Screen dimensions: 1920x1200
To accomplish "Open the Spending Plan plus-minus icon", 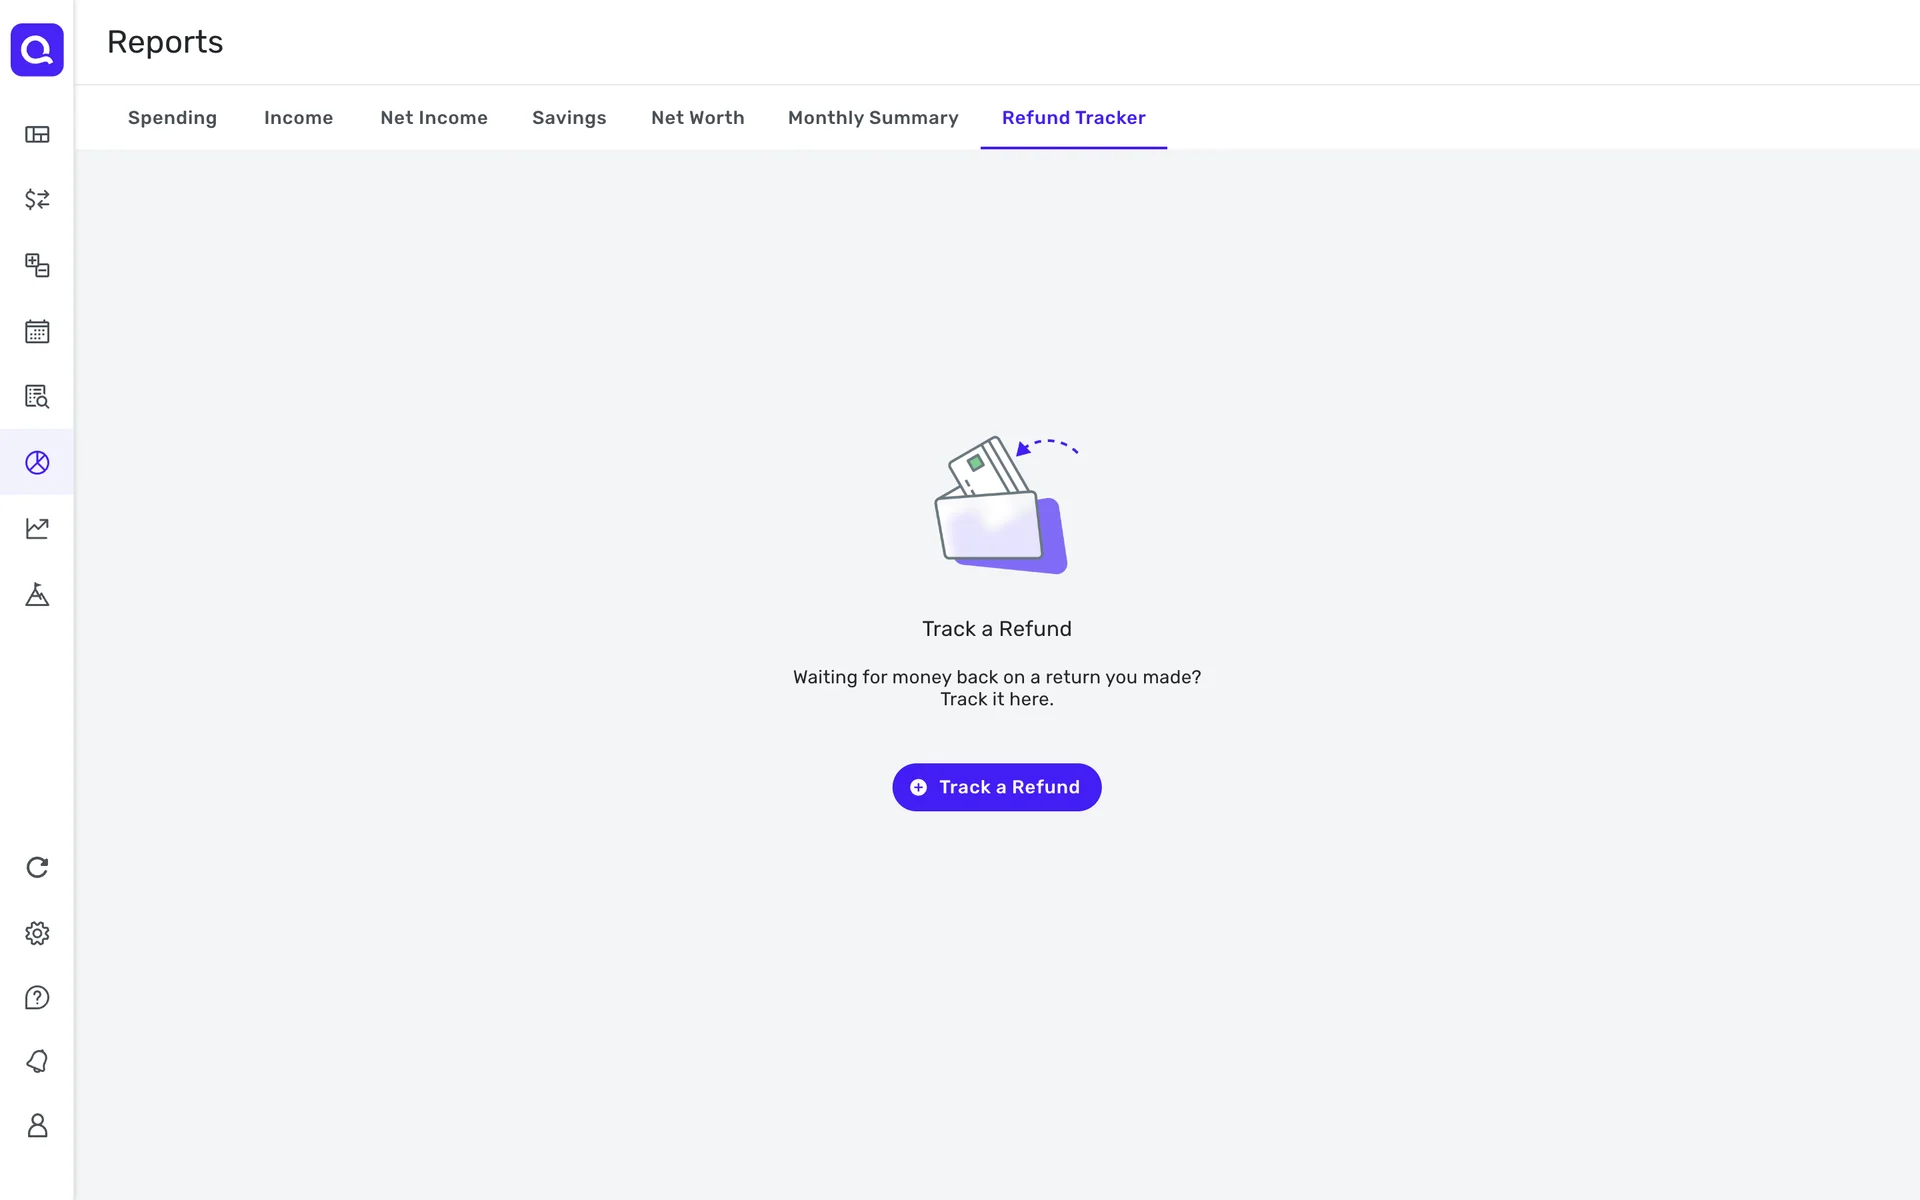I will coord(37,265).
